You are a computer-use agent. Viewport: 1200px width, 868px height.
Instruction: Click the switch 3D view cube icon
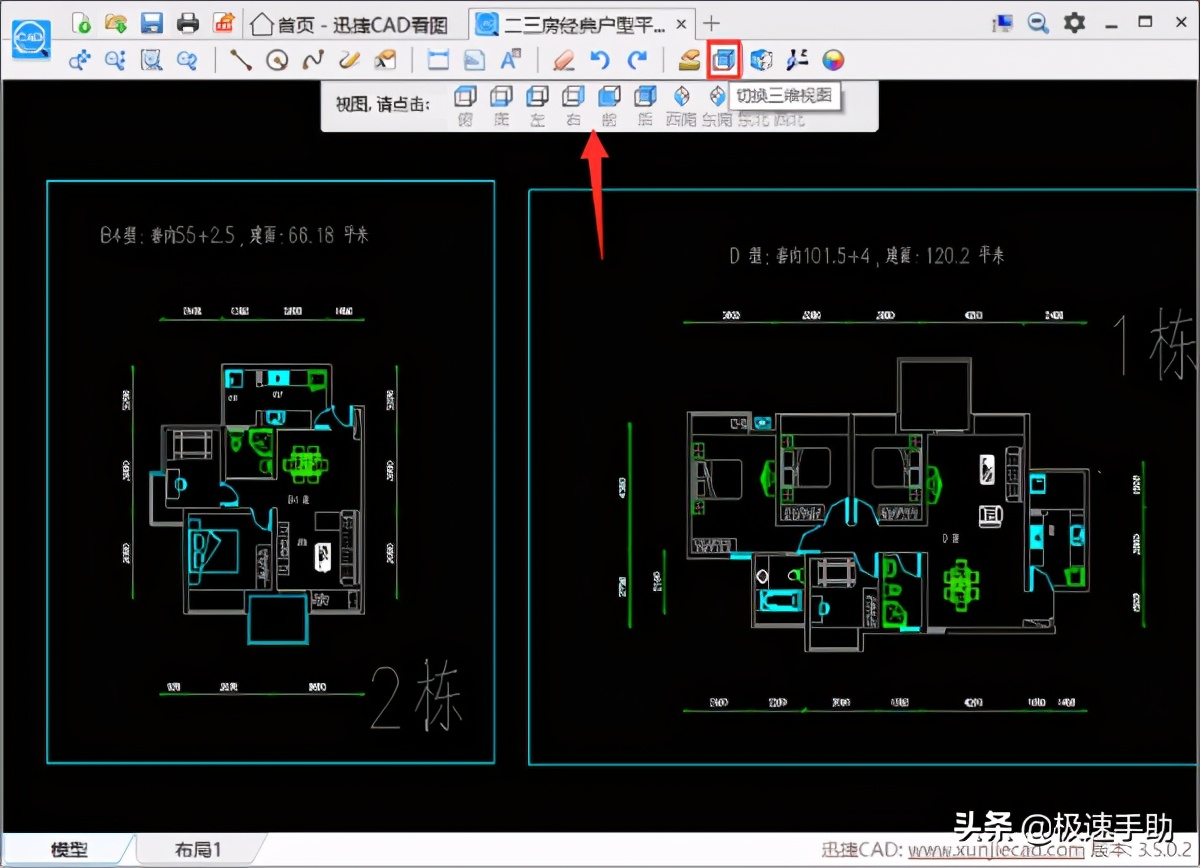723,60
